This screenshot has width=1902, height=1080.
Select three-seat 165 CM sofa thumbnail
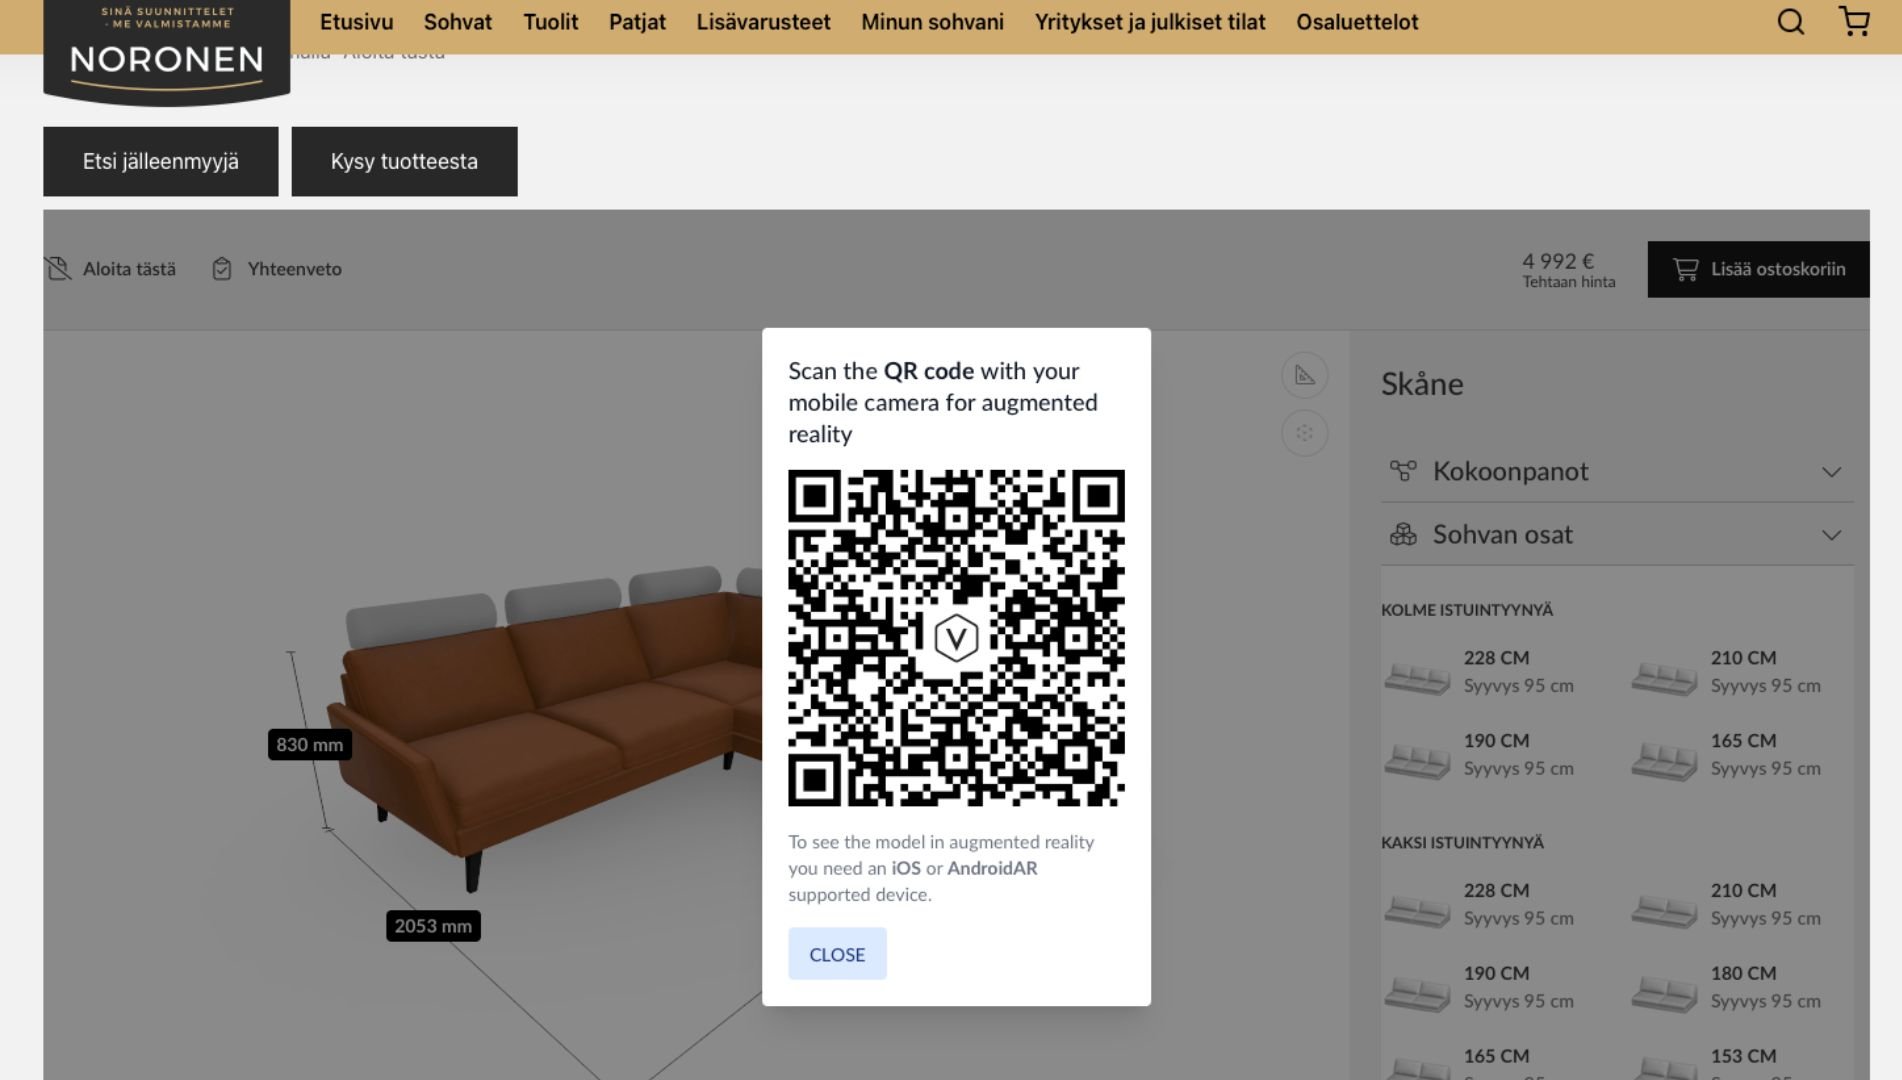1664,762
